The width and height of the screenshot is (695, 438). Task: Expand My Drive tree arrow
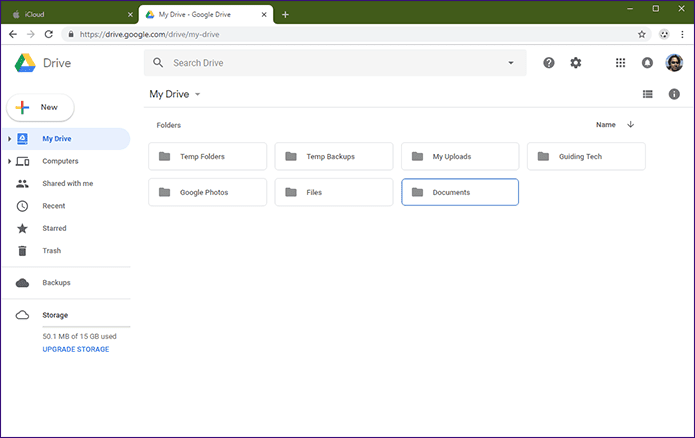pos(9,139)
